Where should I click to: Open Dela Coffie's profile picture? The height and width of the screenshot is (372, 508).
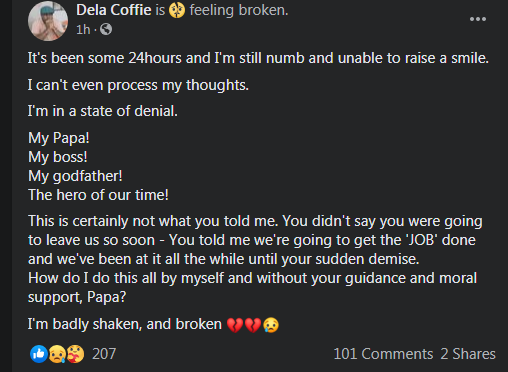[x=48, y=21]
